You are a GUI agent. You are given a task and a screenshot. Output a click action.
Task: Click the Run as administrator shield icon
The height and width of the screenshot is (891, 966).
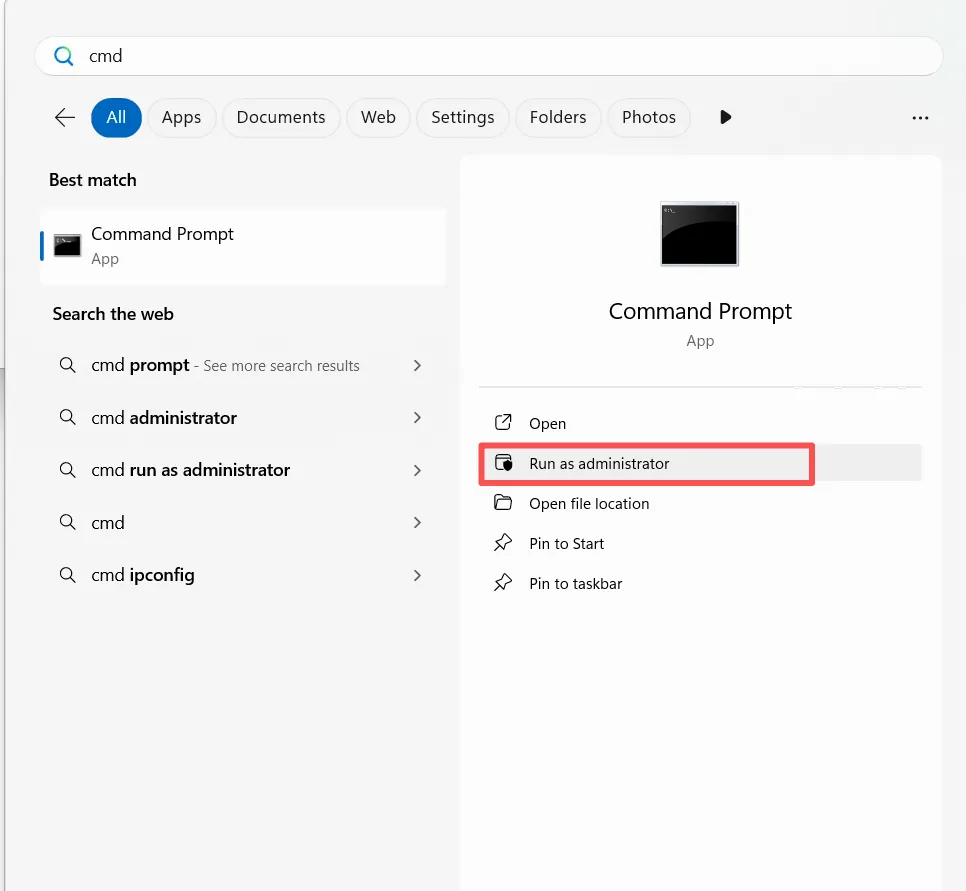click(503, 463)
